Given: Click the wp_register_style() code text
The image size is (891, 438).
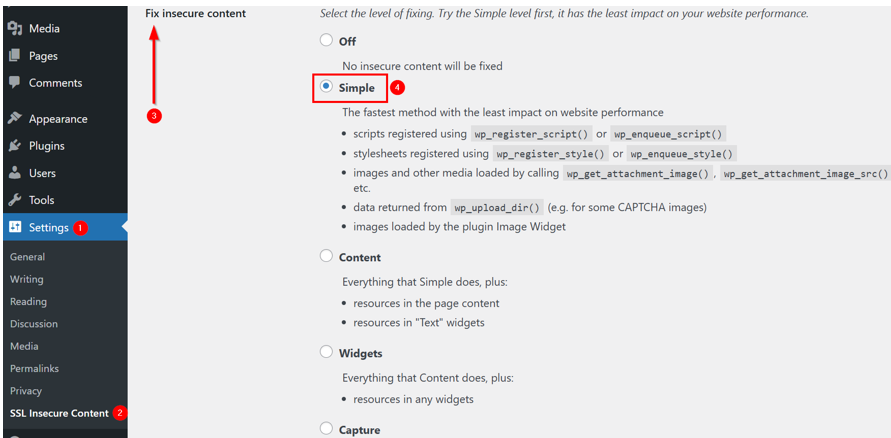Looking at the screenshot, I should tap(551, 154).
